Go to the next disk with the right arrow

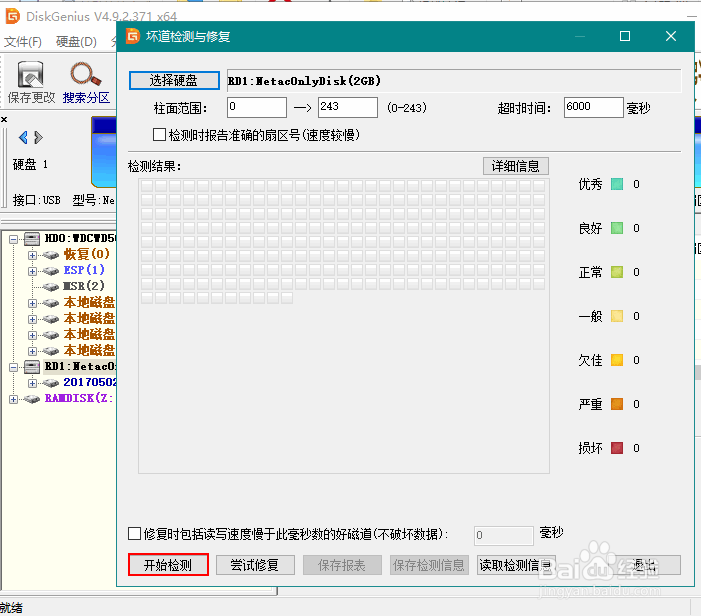tap(38, 137)
